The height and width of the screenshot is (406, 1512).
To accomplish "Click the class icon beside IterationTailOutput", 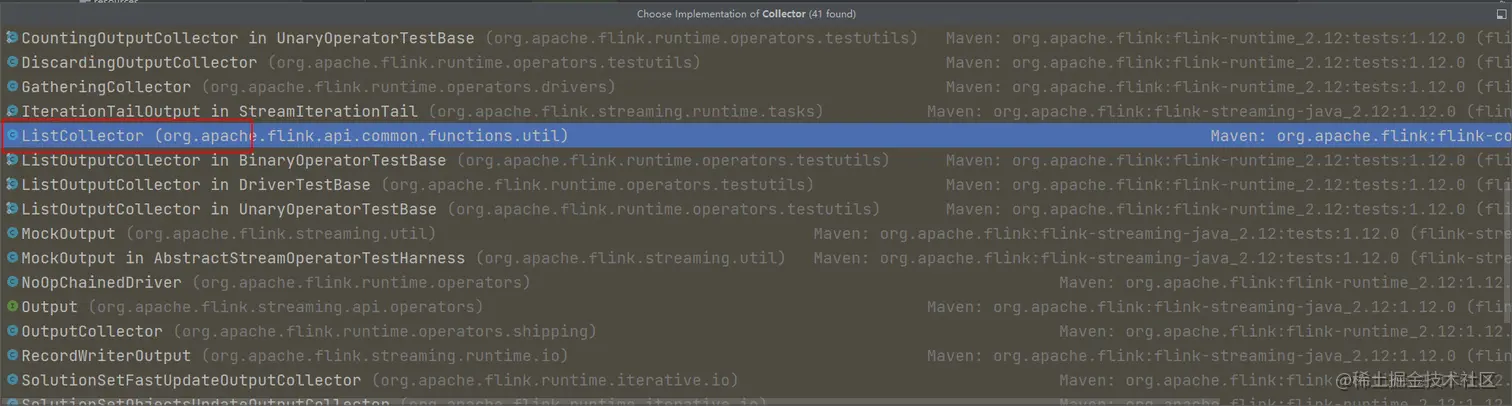I will point(12,111).
